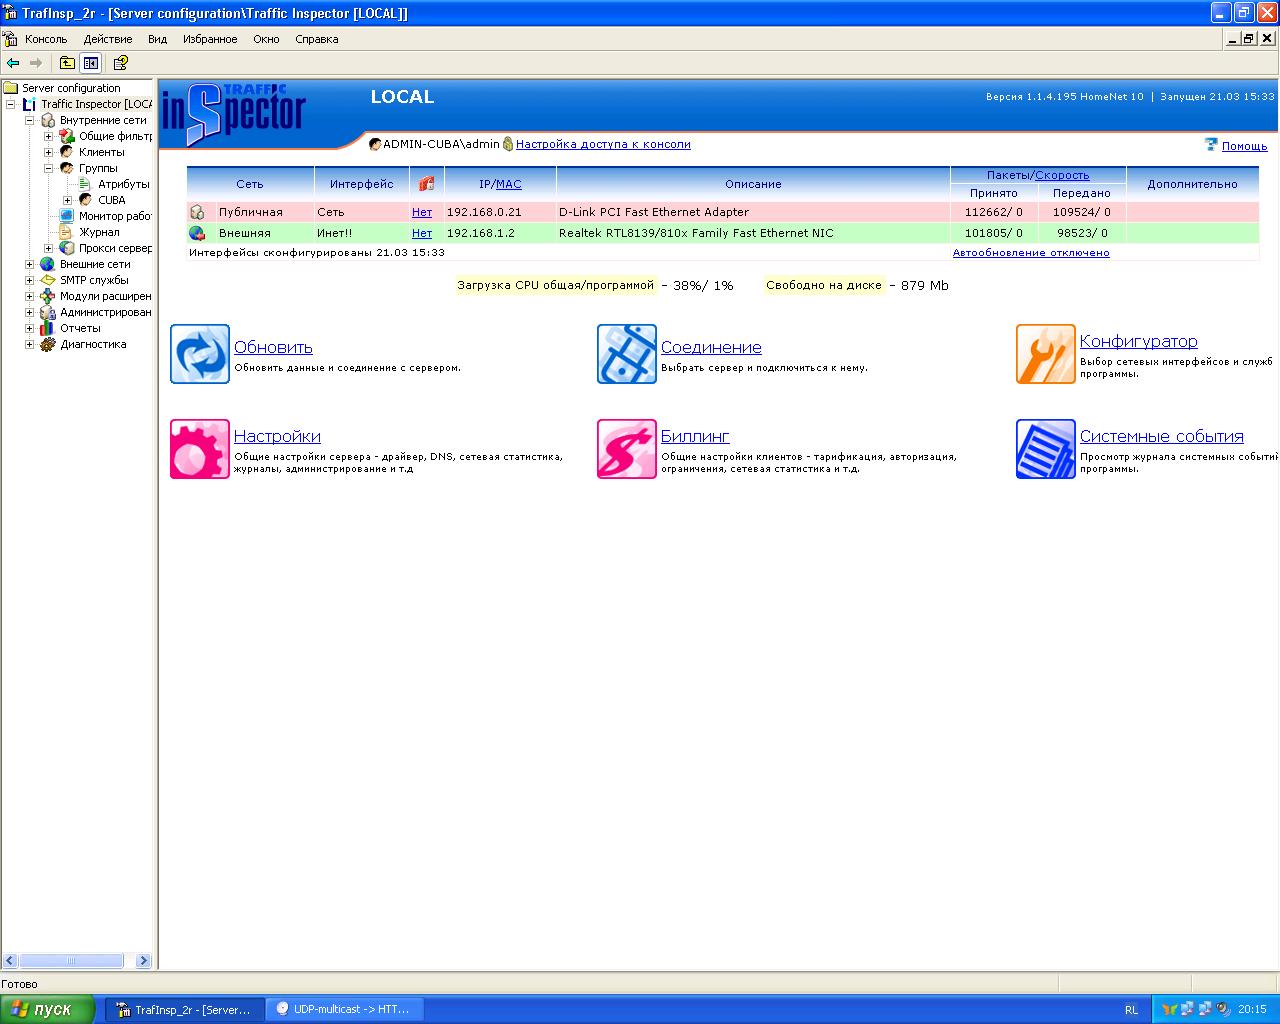Click the tree pane horizontal scrollbar thumb
The image size is (1280, 1024).
tap(71, 961)
